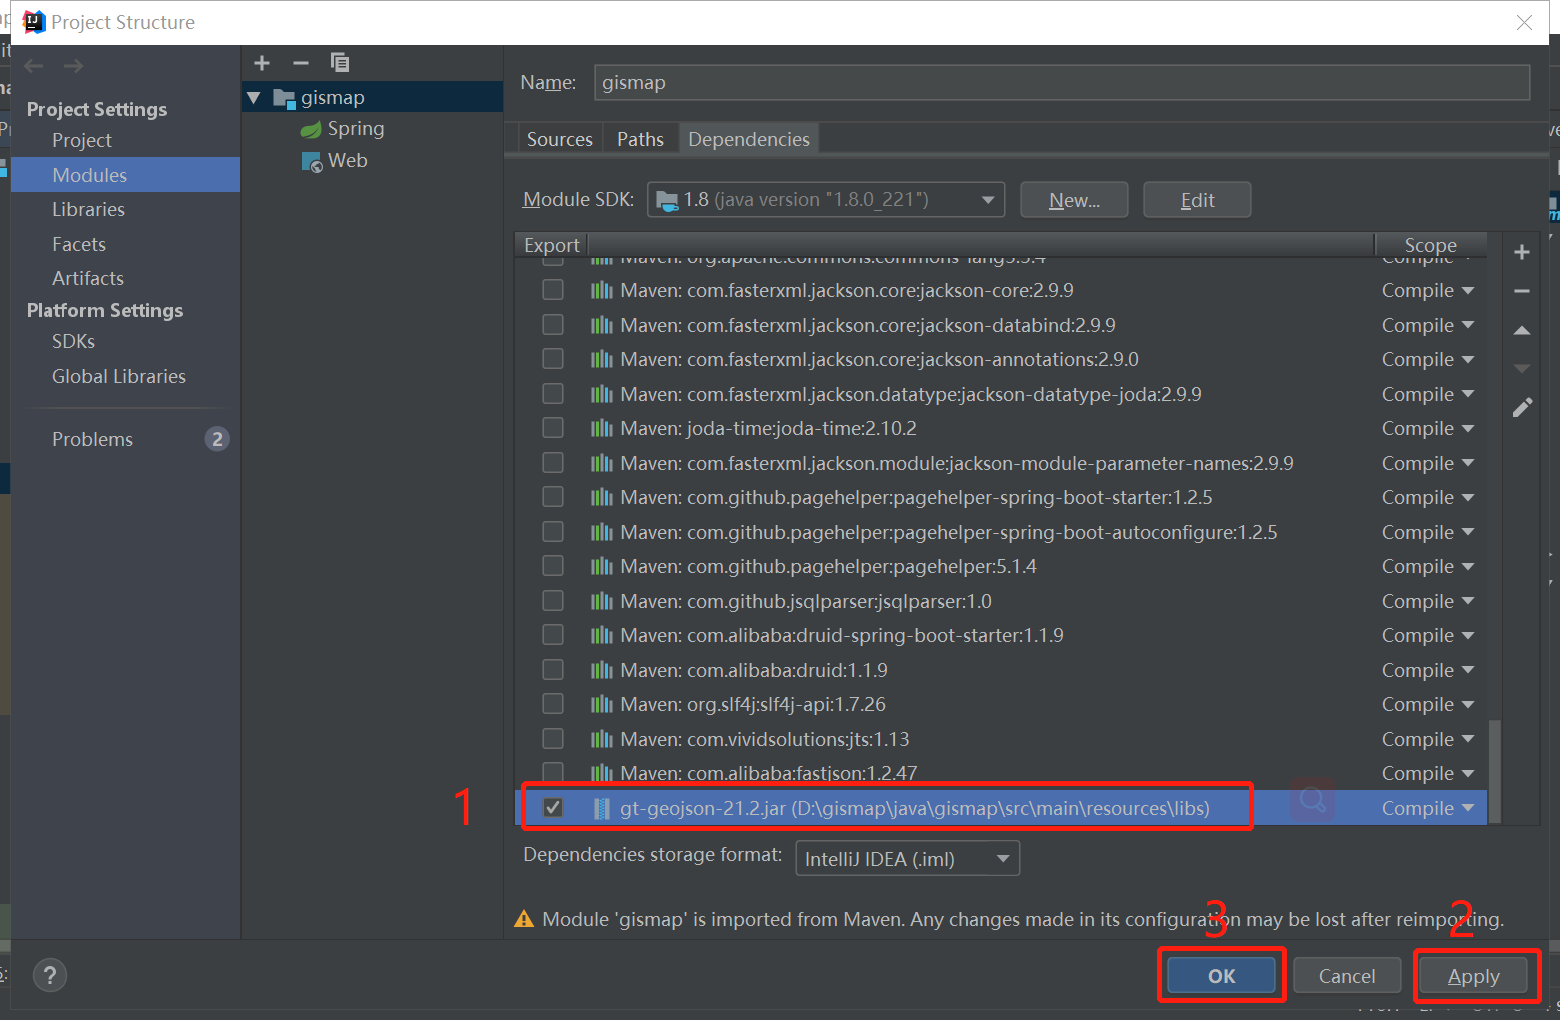Collapse the gismap module tree node
1560x1020 pixels.
tap(254, 98)
